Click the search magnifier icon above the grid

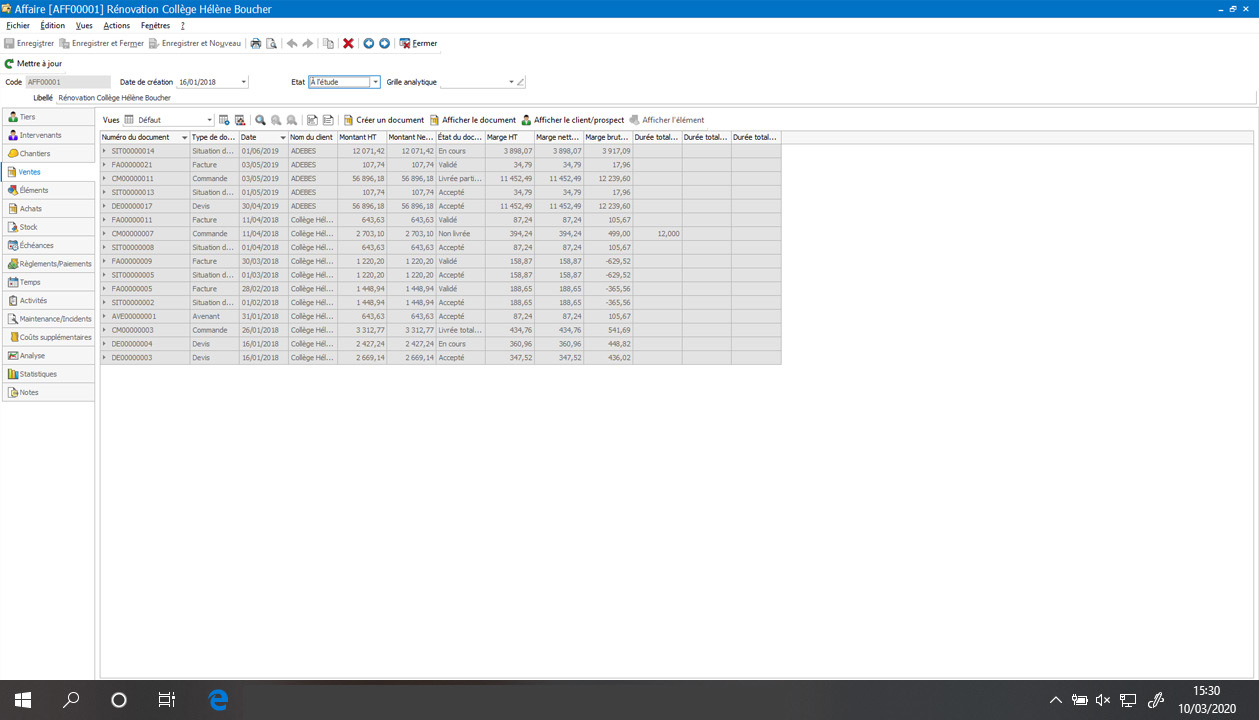point(261,120)
